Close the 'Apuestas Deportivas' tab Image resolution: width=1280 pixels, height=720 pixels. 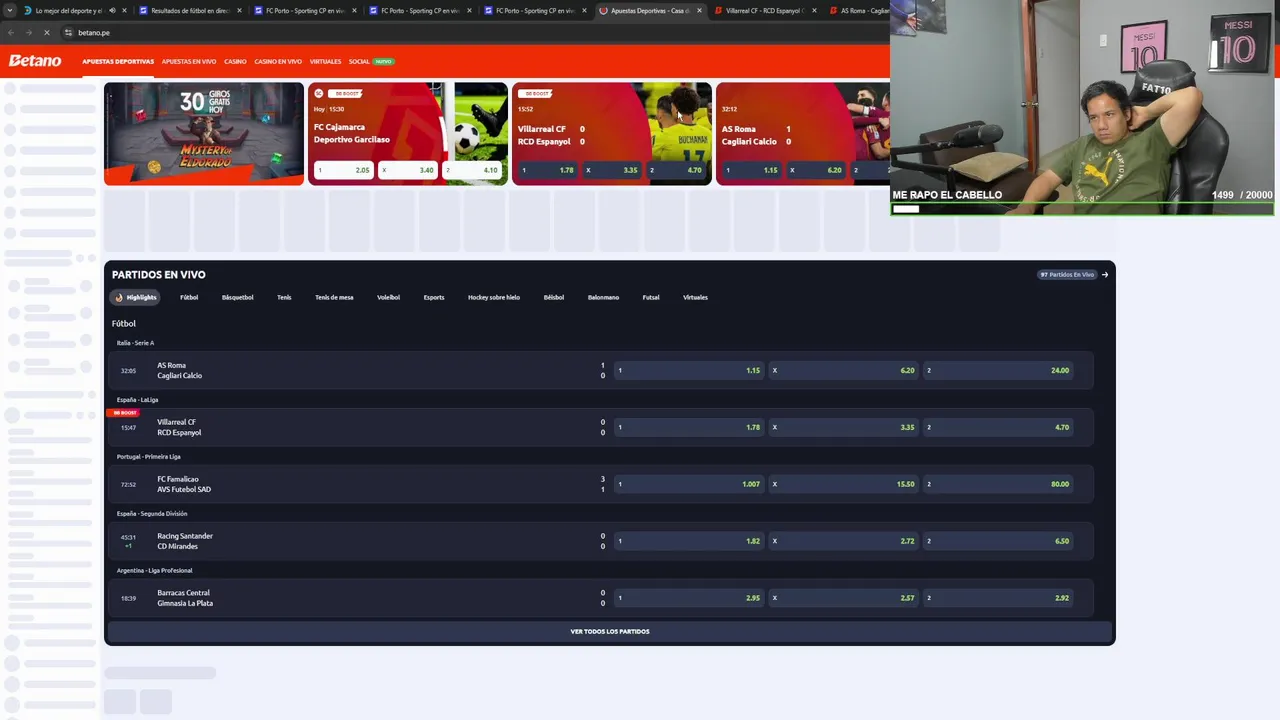point(699,11)
